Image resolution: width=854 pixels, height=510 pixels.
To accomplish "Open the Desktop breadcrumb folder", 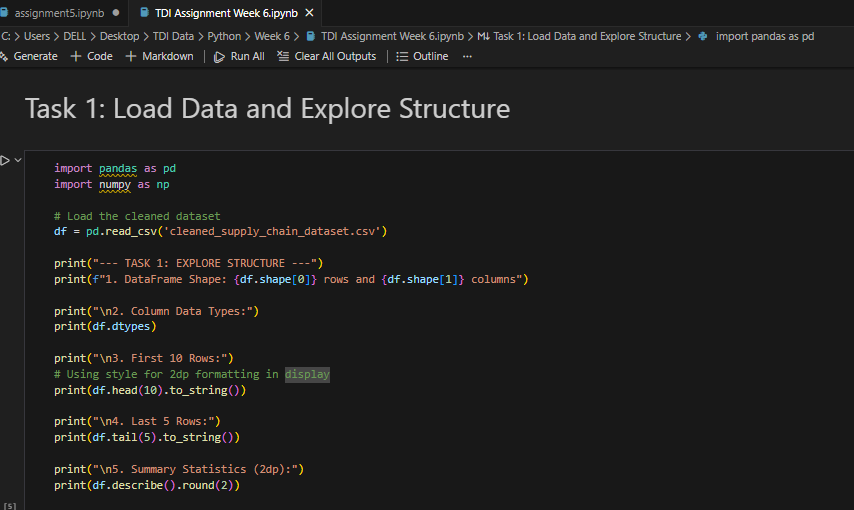I will tap(119, 37).
